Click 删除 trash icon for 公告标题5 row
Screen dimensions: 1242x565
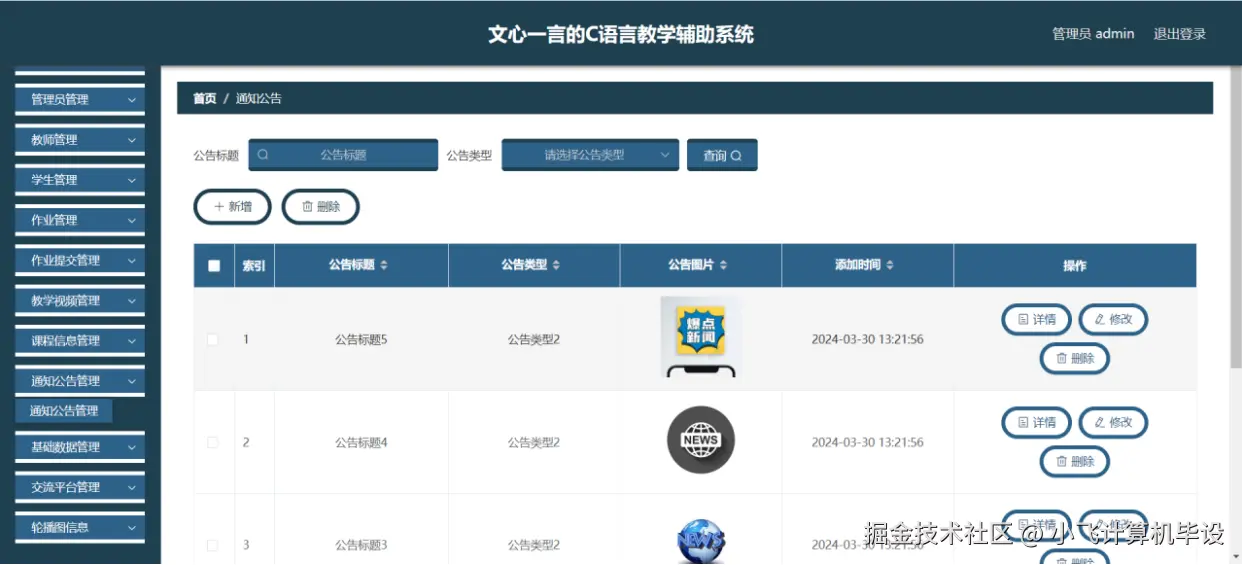coord(1062,358)
